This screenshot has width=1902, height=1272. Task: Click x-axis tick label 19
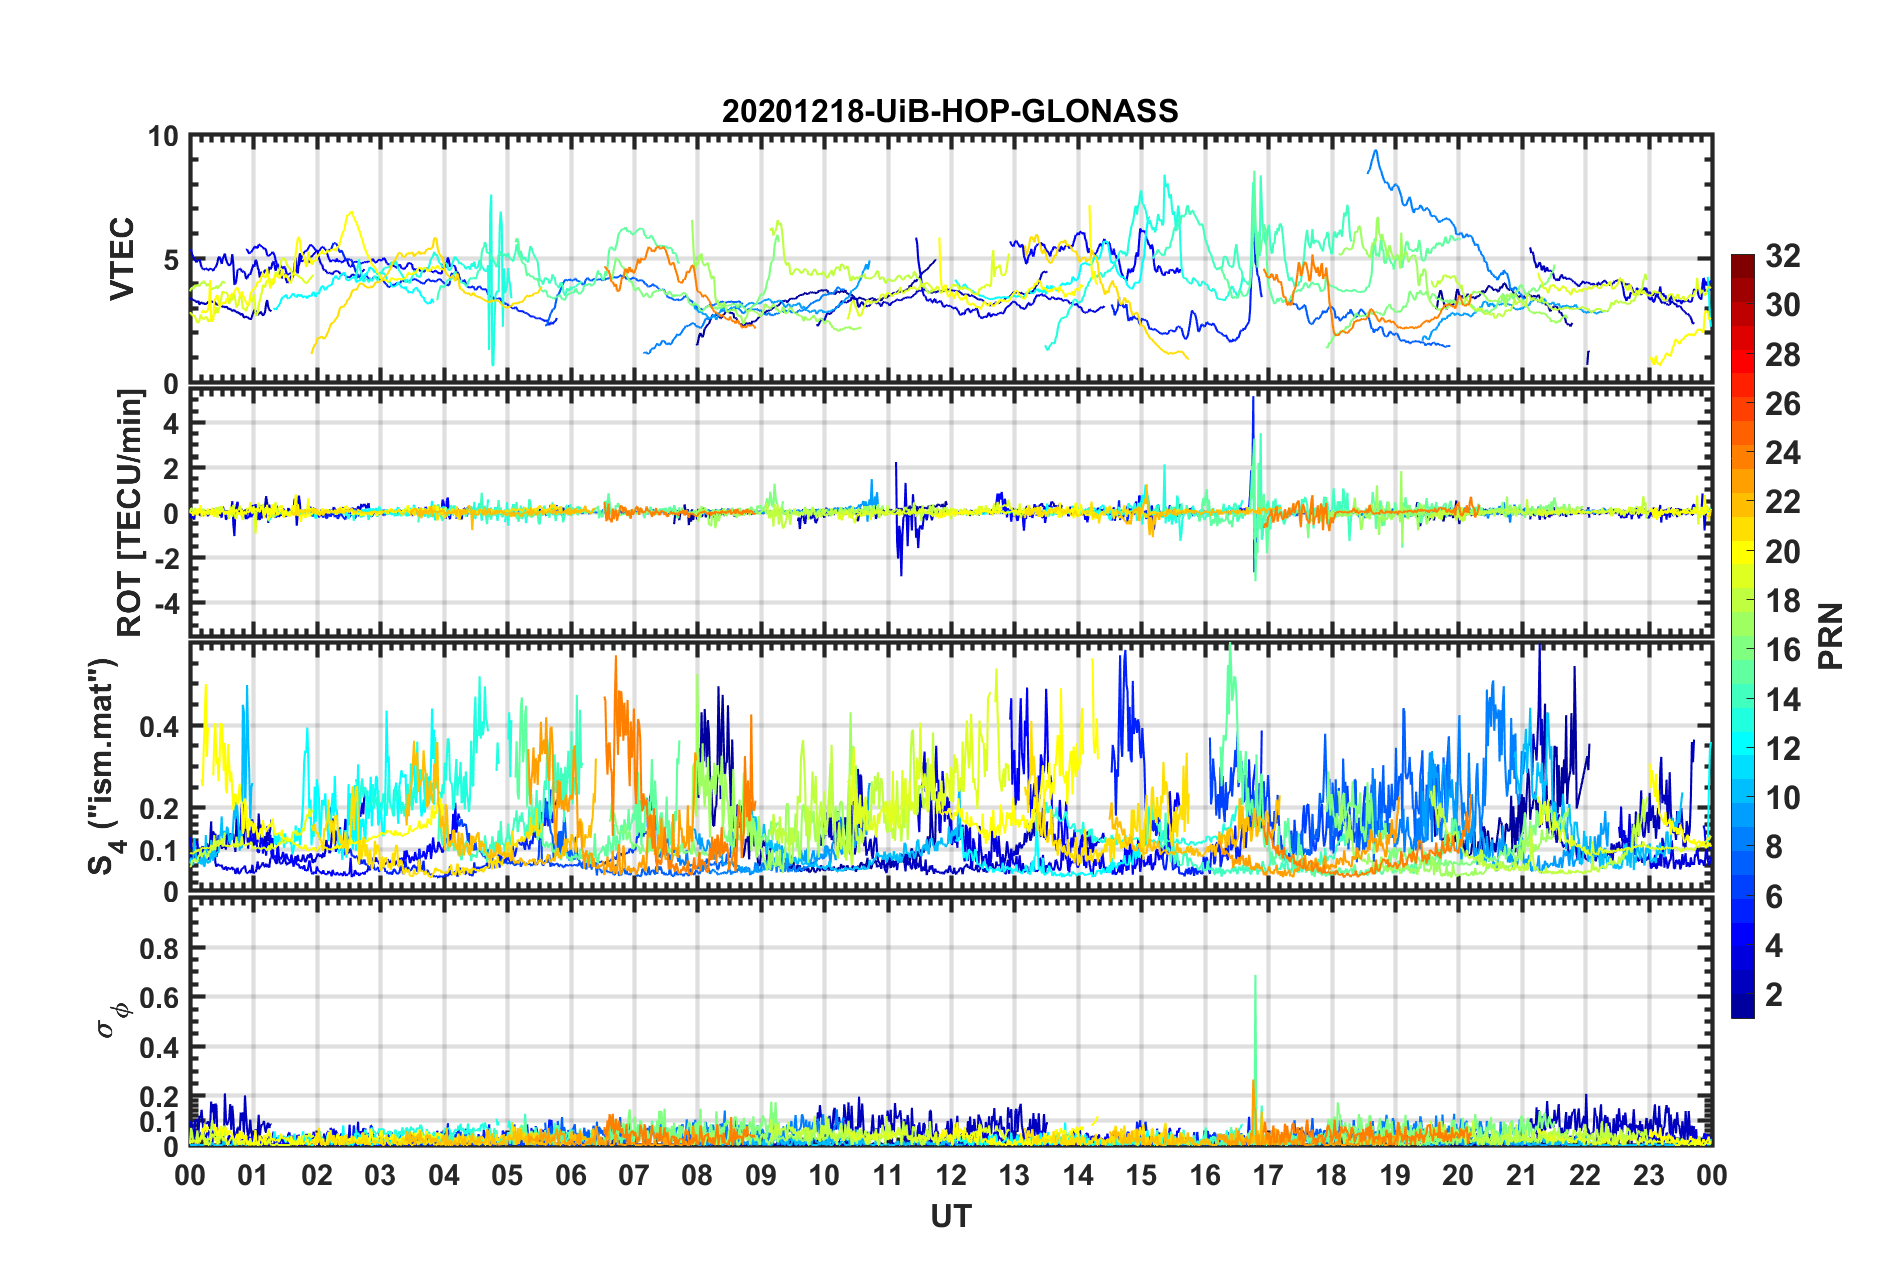[1395, 1175]
